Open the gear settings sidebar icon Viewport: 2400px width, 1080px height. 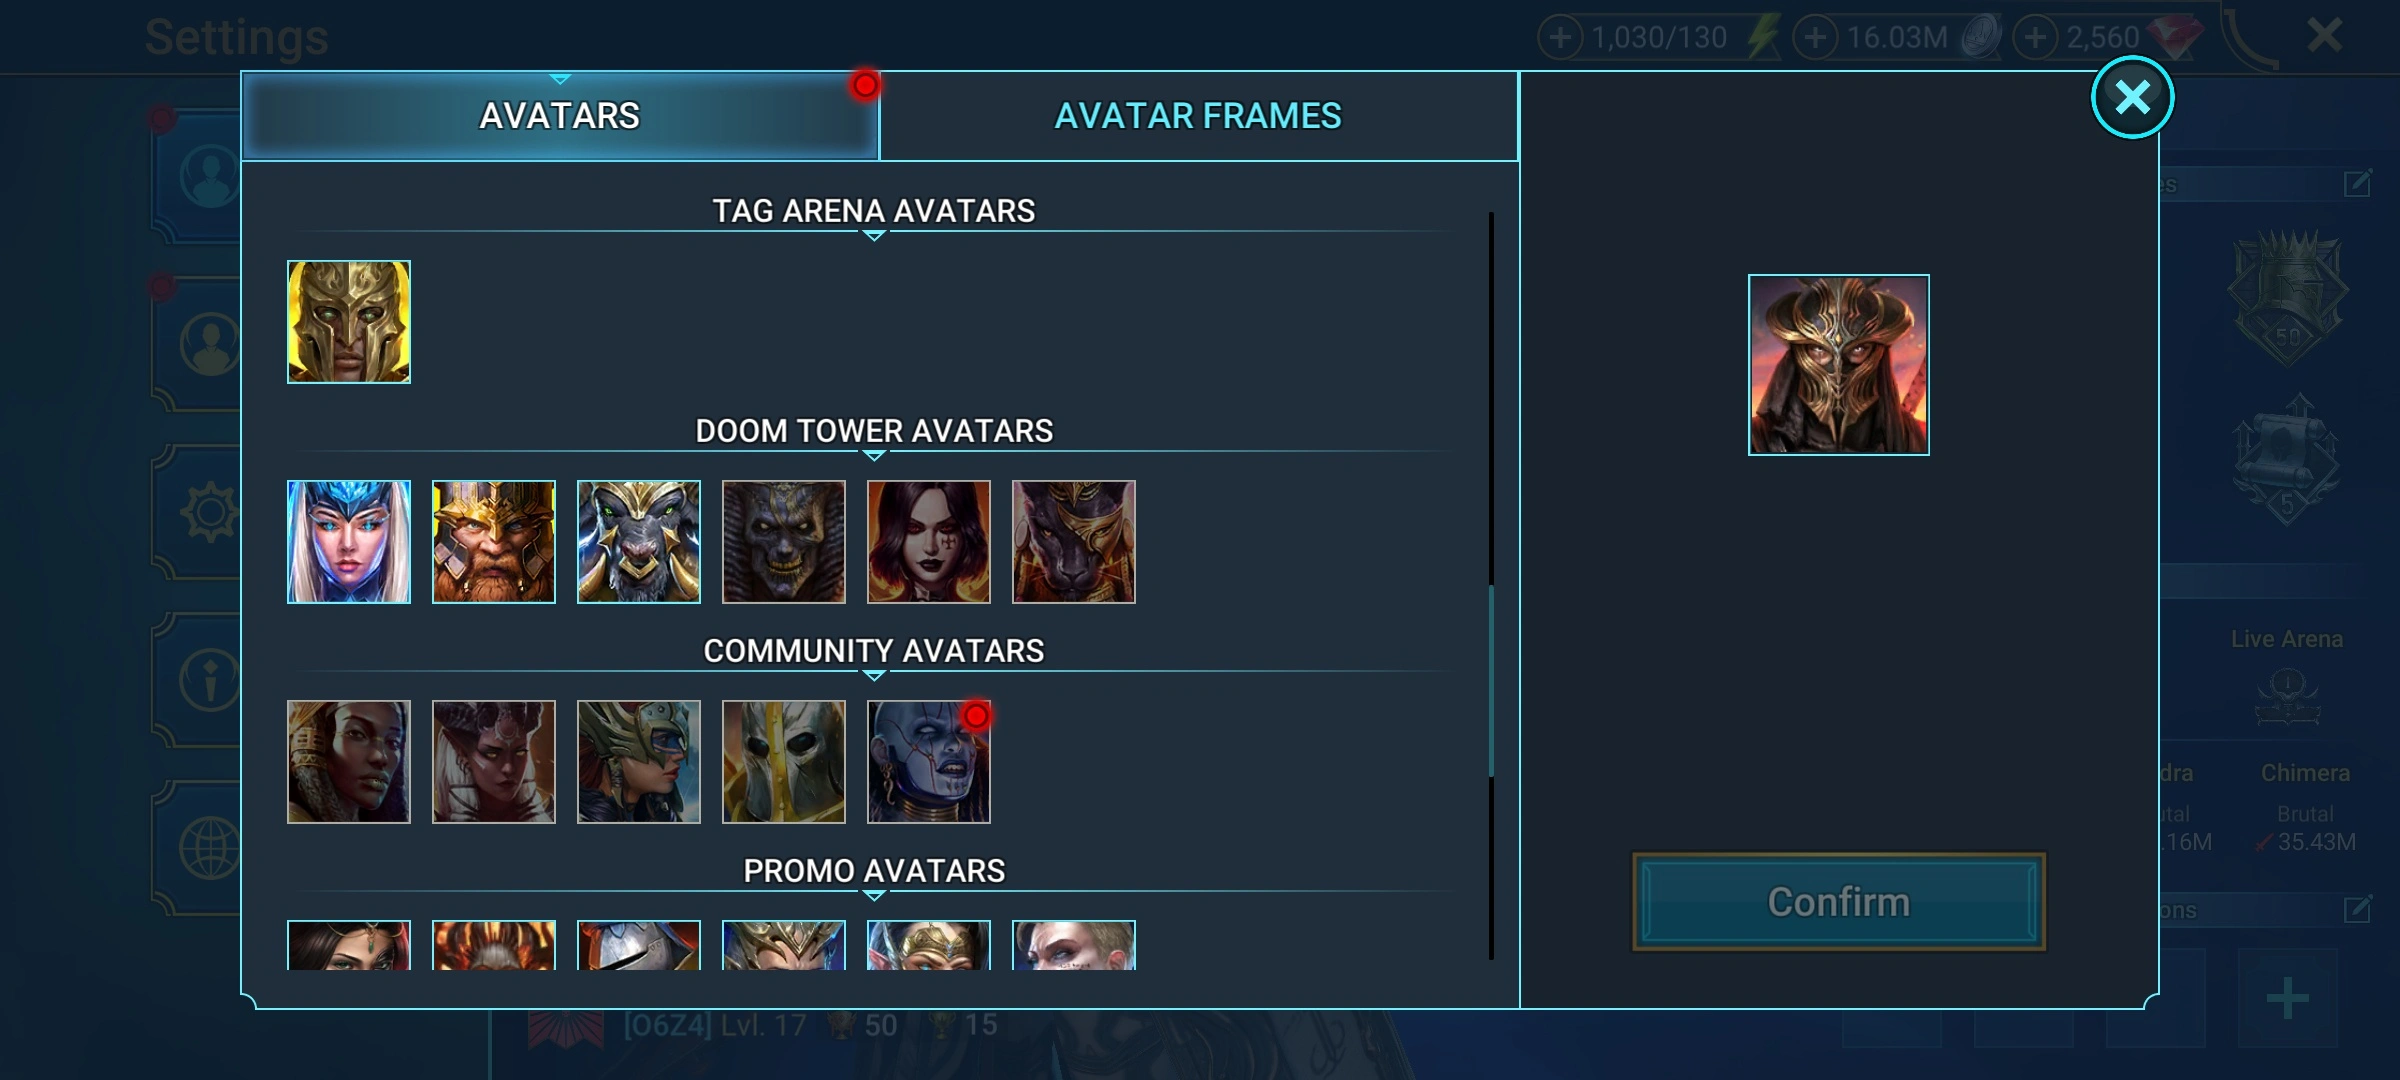[209, 513]
